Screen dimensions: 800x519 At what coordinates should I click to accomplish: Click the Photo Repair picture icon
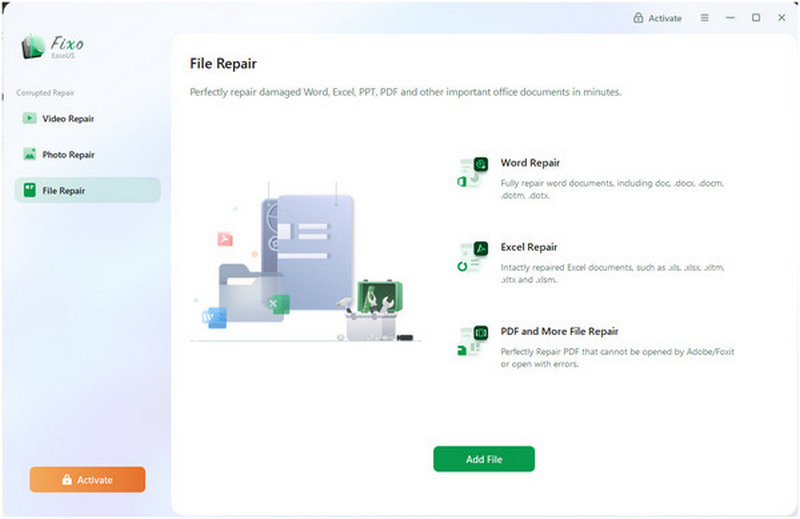coord(30,154)
